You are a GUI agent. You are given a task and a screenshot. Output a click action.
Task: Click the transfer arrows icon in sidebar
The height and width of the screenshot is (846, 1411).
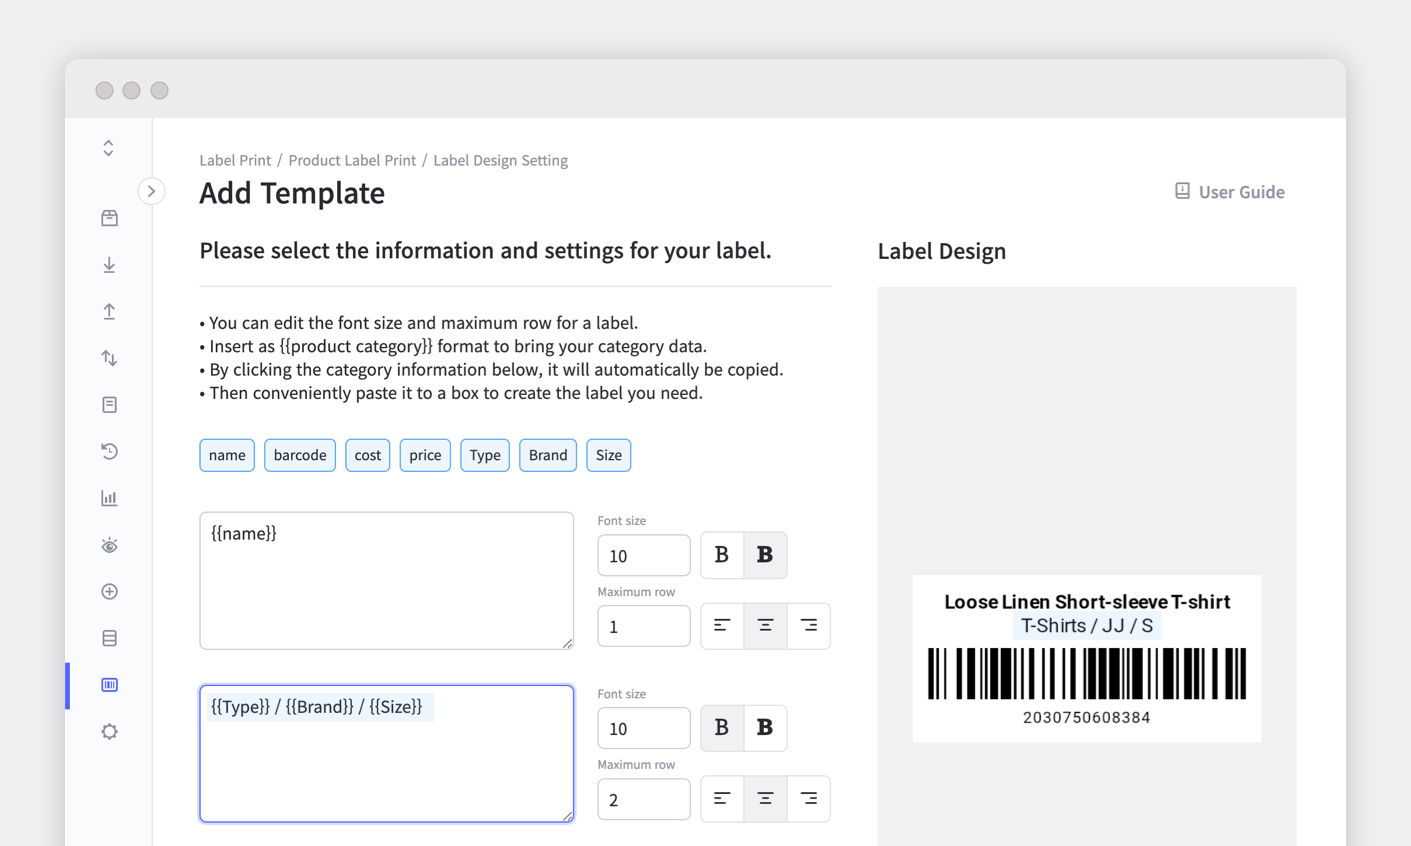point(108,357)
